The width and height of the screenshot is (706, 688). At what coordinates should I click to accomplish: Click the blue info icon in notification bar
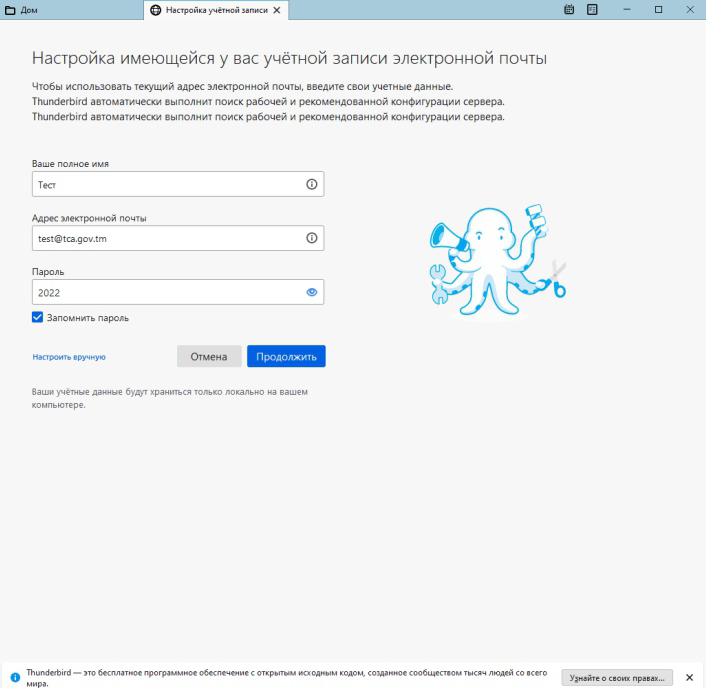(x=15, y=677)
